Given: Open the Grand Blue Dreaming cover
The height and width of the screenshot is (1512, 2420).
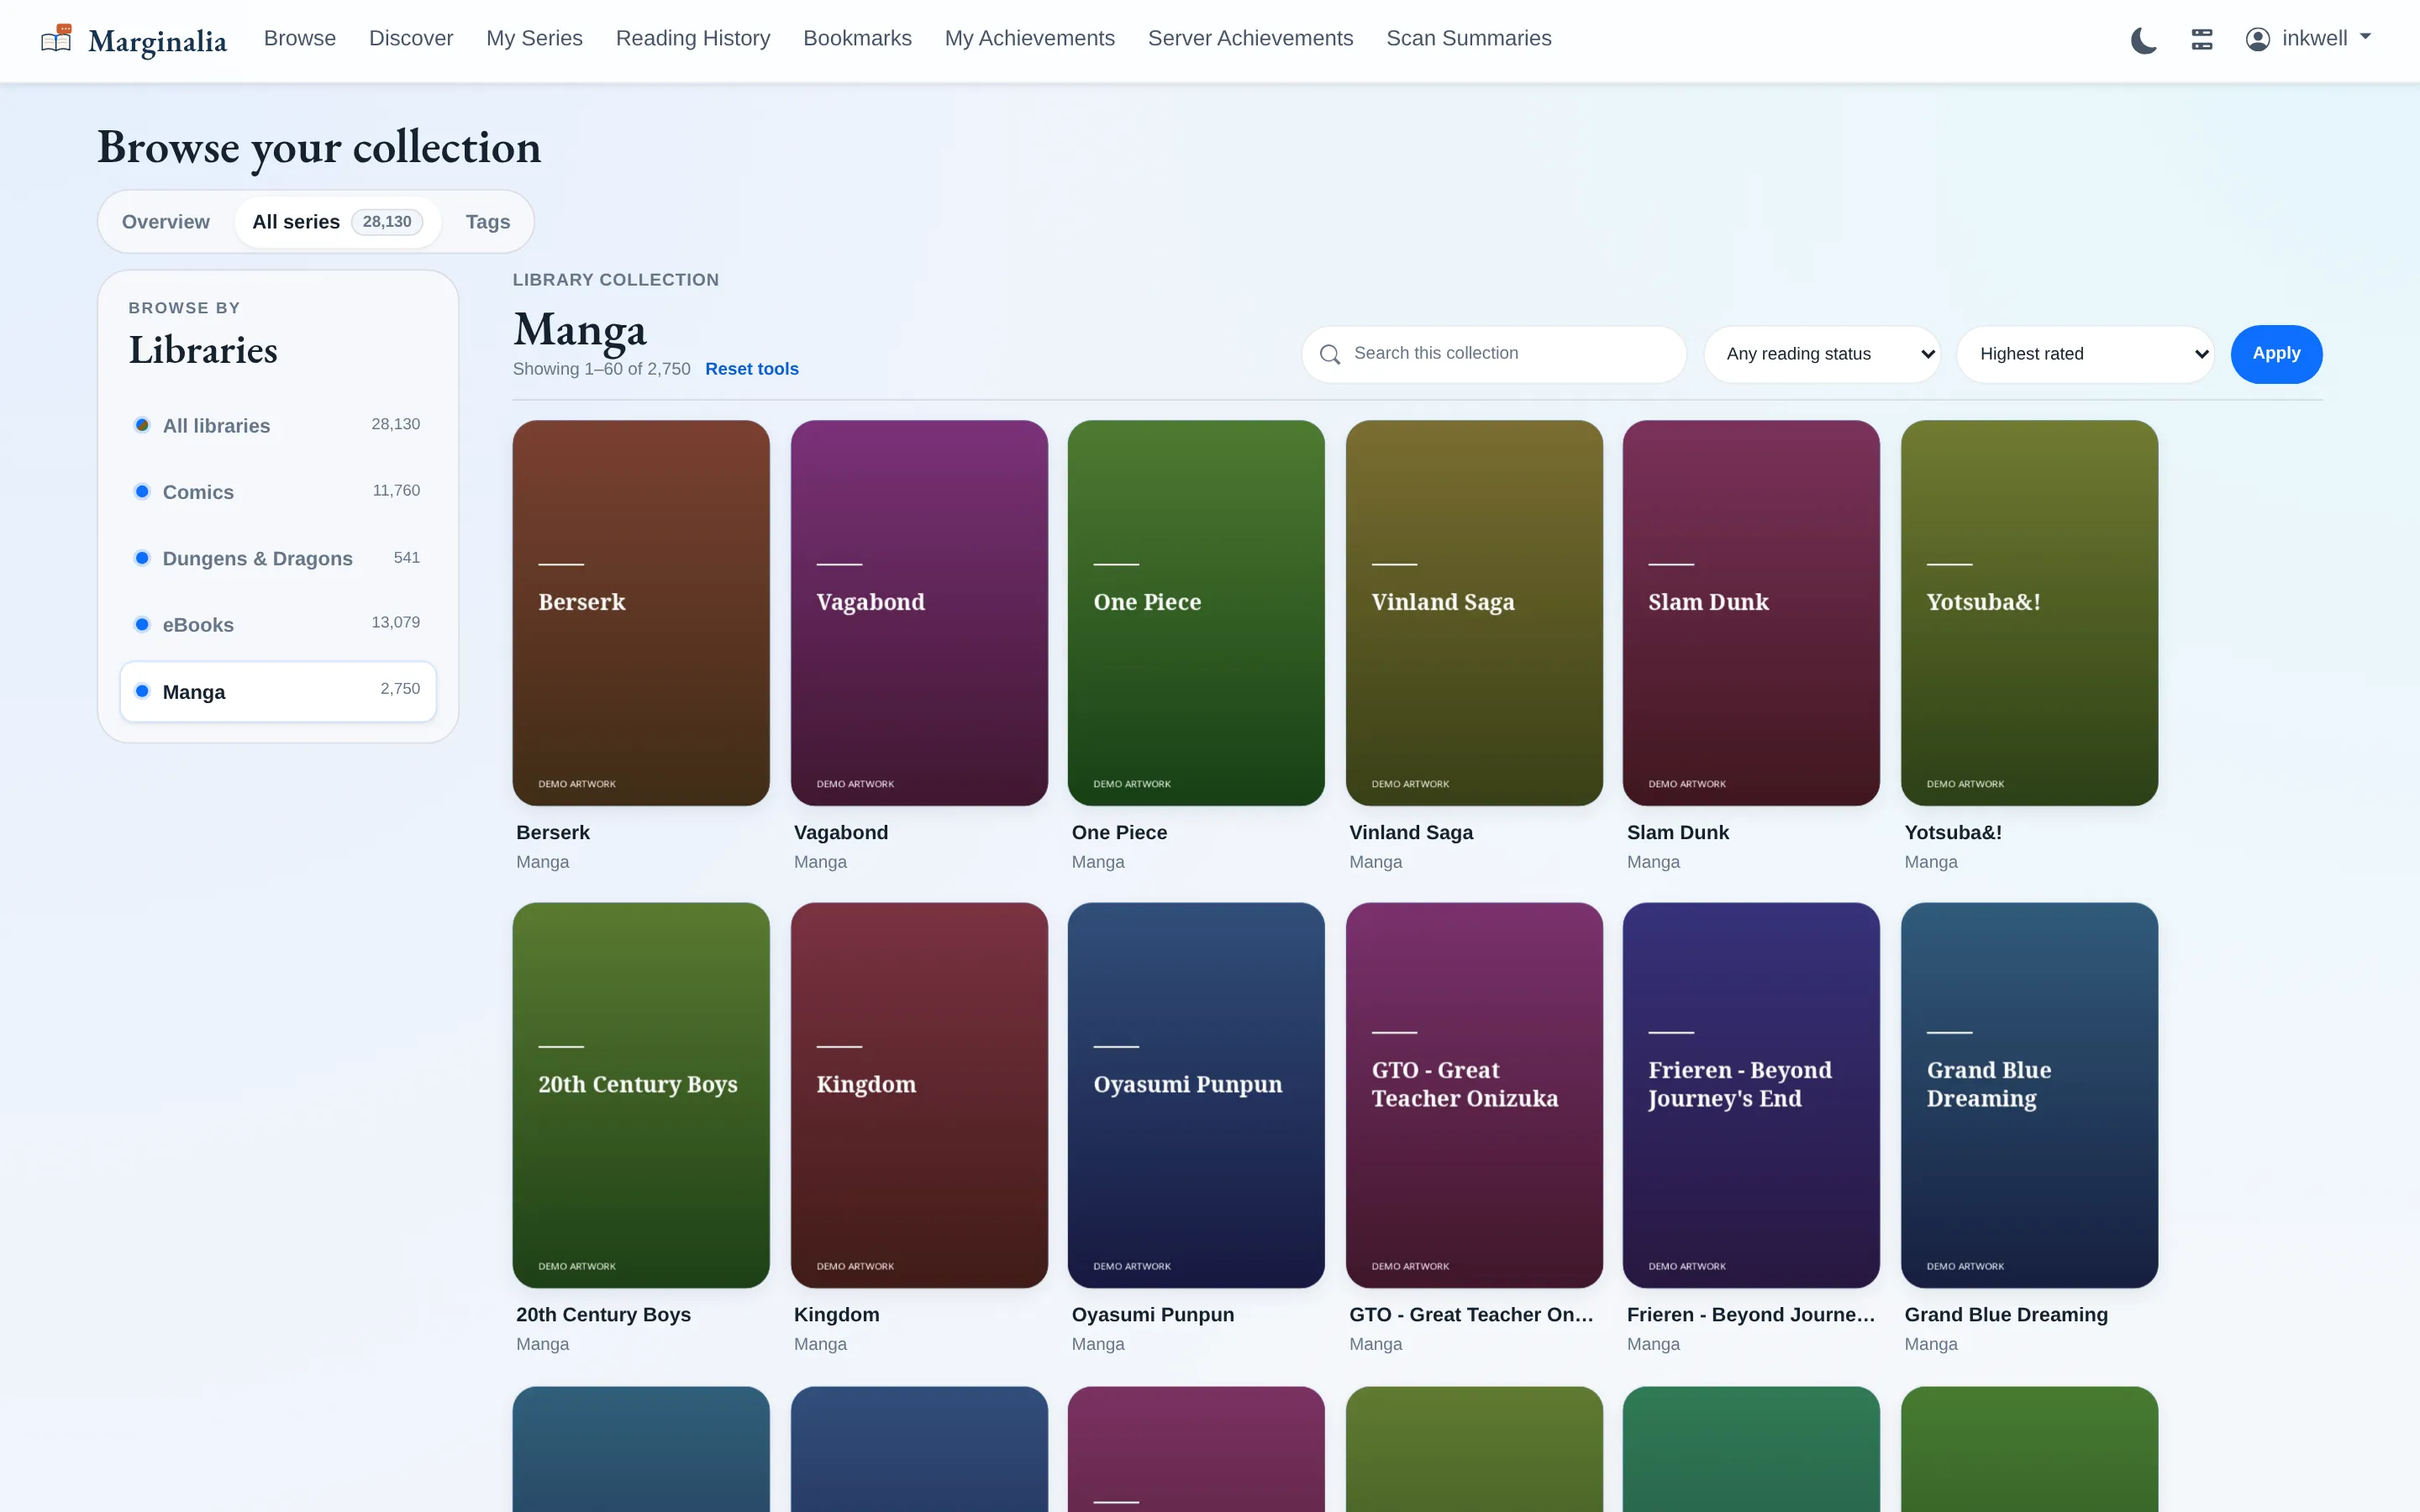Looking at the screenshot, I should click(2029, 1095).
